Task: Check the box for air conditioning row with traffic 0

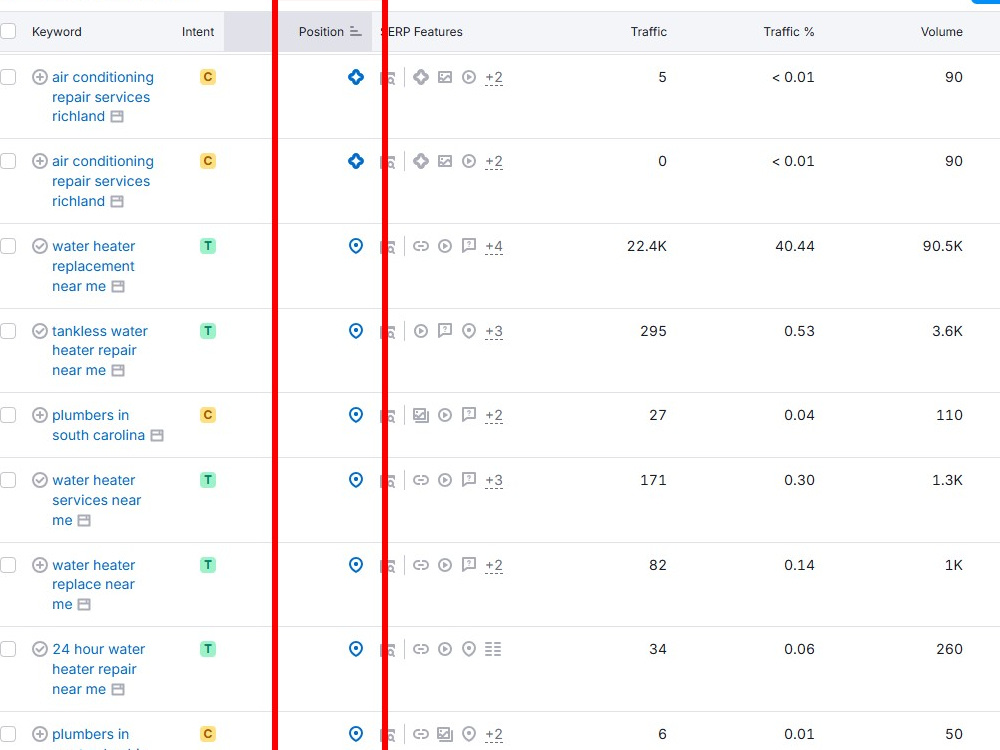Action: [8, 161]
